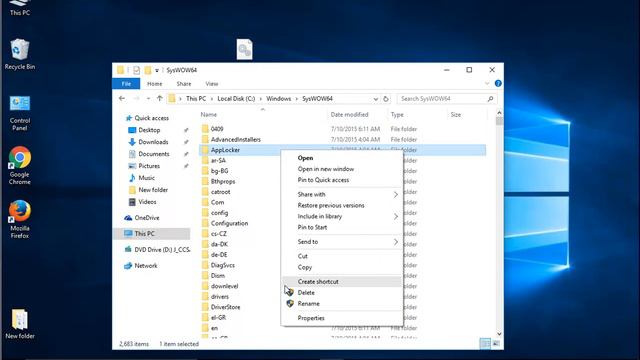Click the back navigation arrow
Viewport: 640px width, 360px height.
pos(122,98)
